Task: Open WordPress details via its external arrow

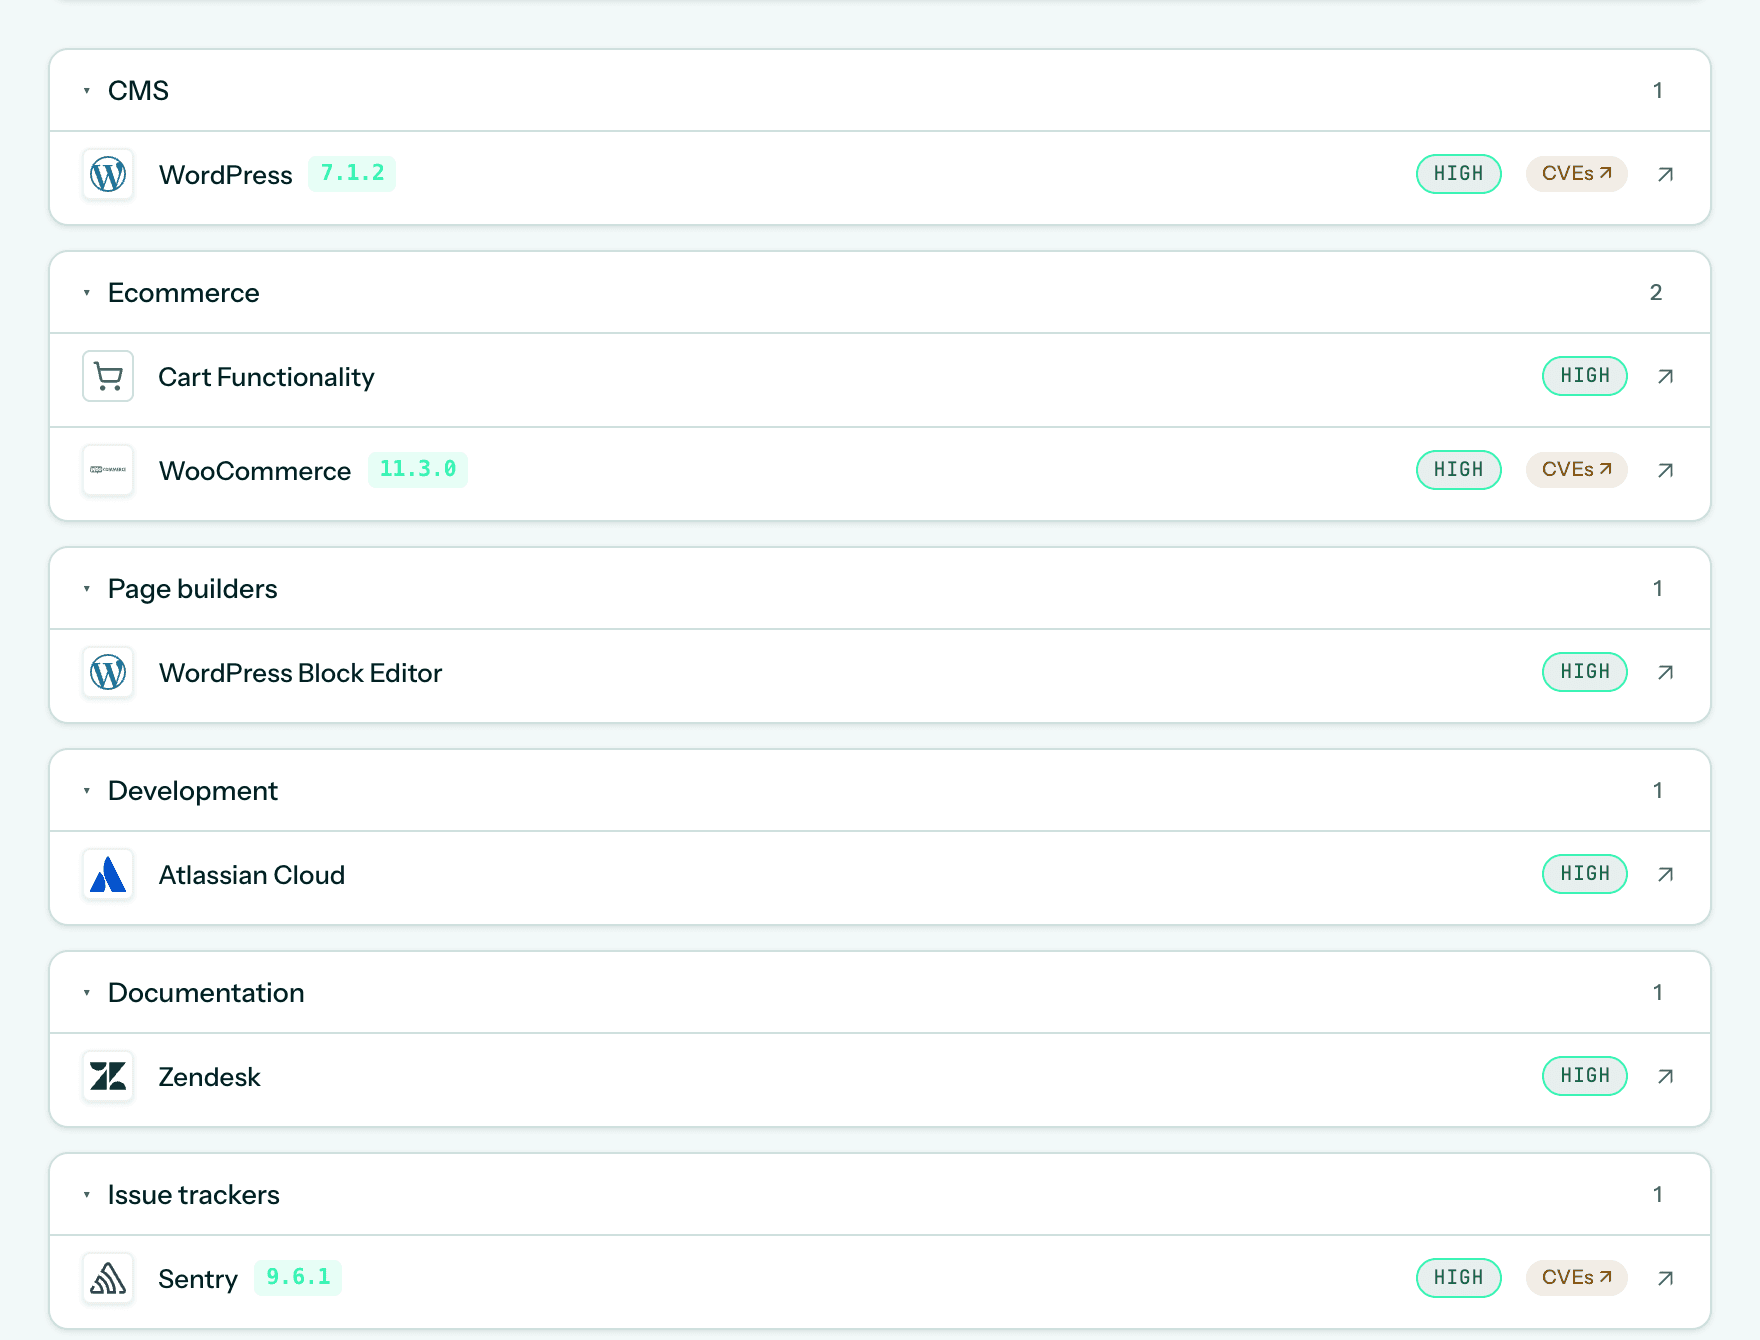Action: (x=1665, y=175)
